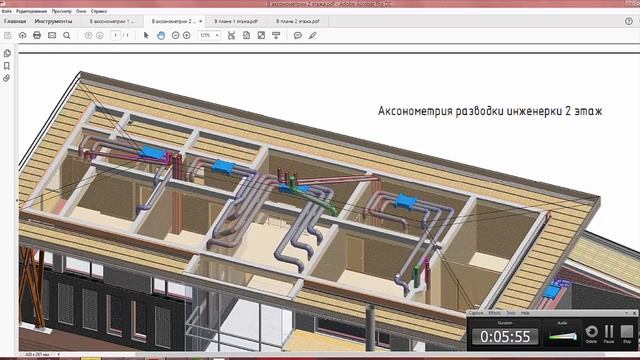Click the fit one full page icon

[246, 36]
